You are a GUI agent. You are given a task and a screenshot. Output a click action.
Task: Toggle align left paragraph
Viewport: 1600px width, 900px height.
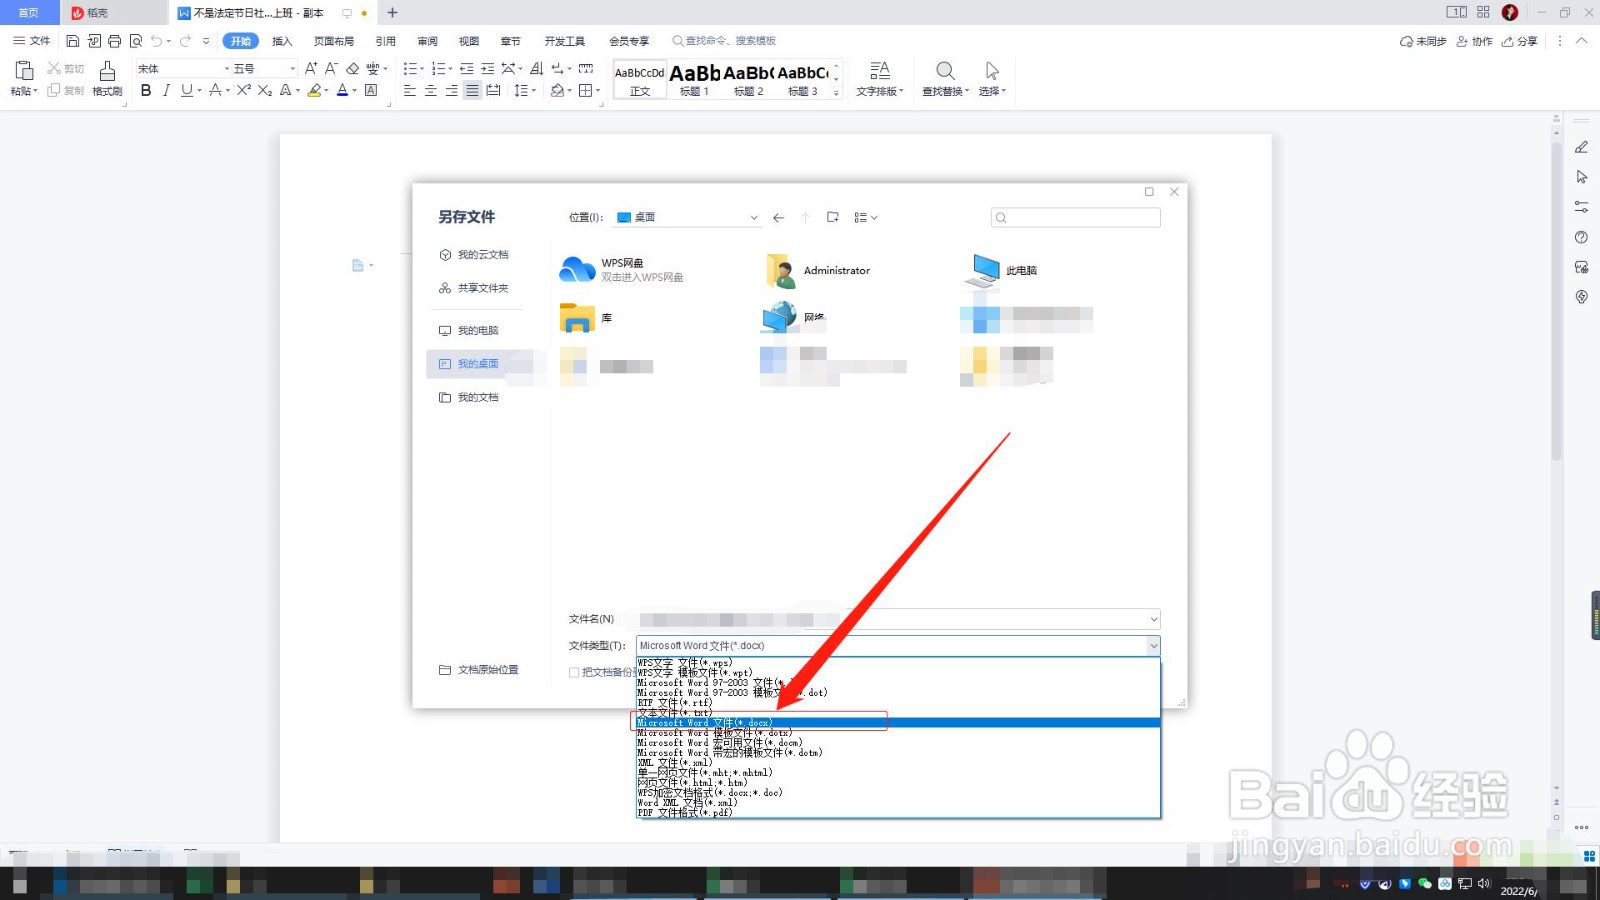tap(409, 90)
